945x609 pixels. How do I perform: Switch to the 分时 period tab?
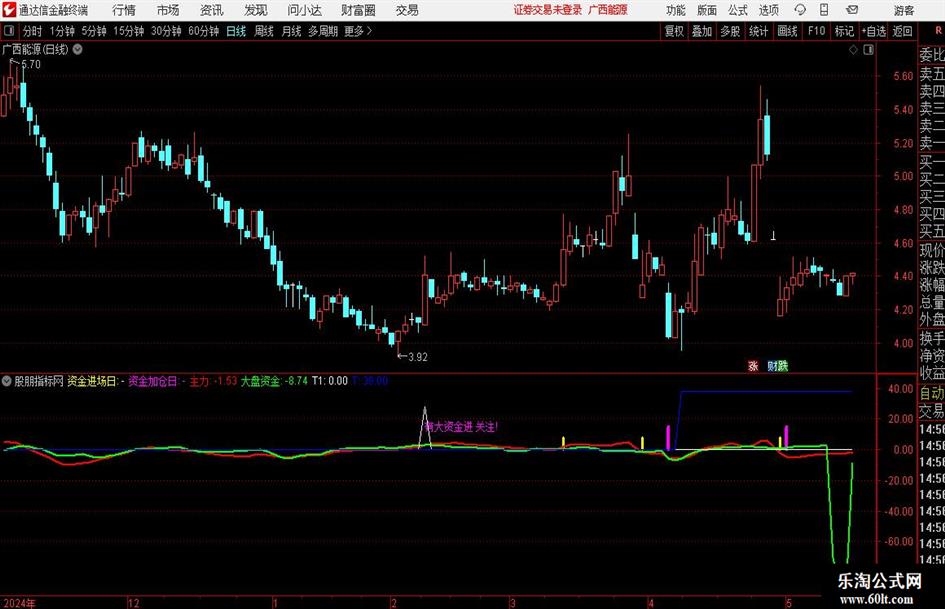click(32, 31)
